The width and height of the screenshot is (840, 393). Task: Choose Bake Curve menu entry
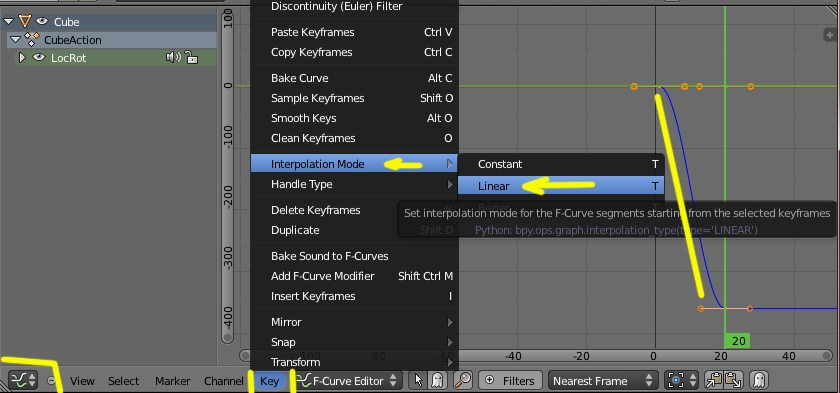click(355, 78)
